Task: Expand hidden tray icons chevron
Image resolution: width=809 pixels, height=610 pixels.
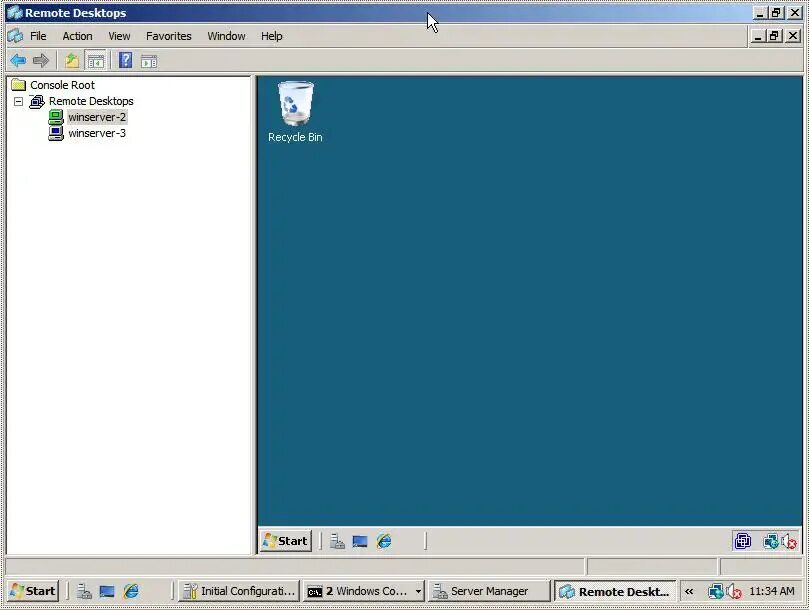Action: point(689,591)
